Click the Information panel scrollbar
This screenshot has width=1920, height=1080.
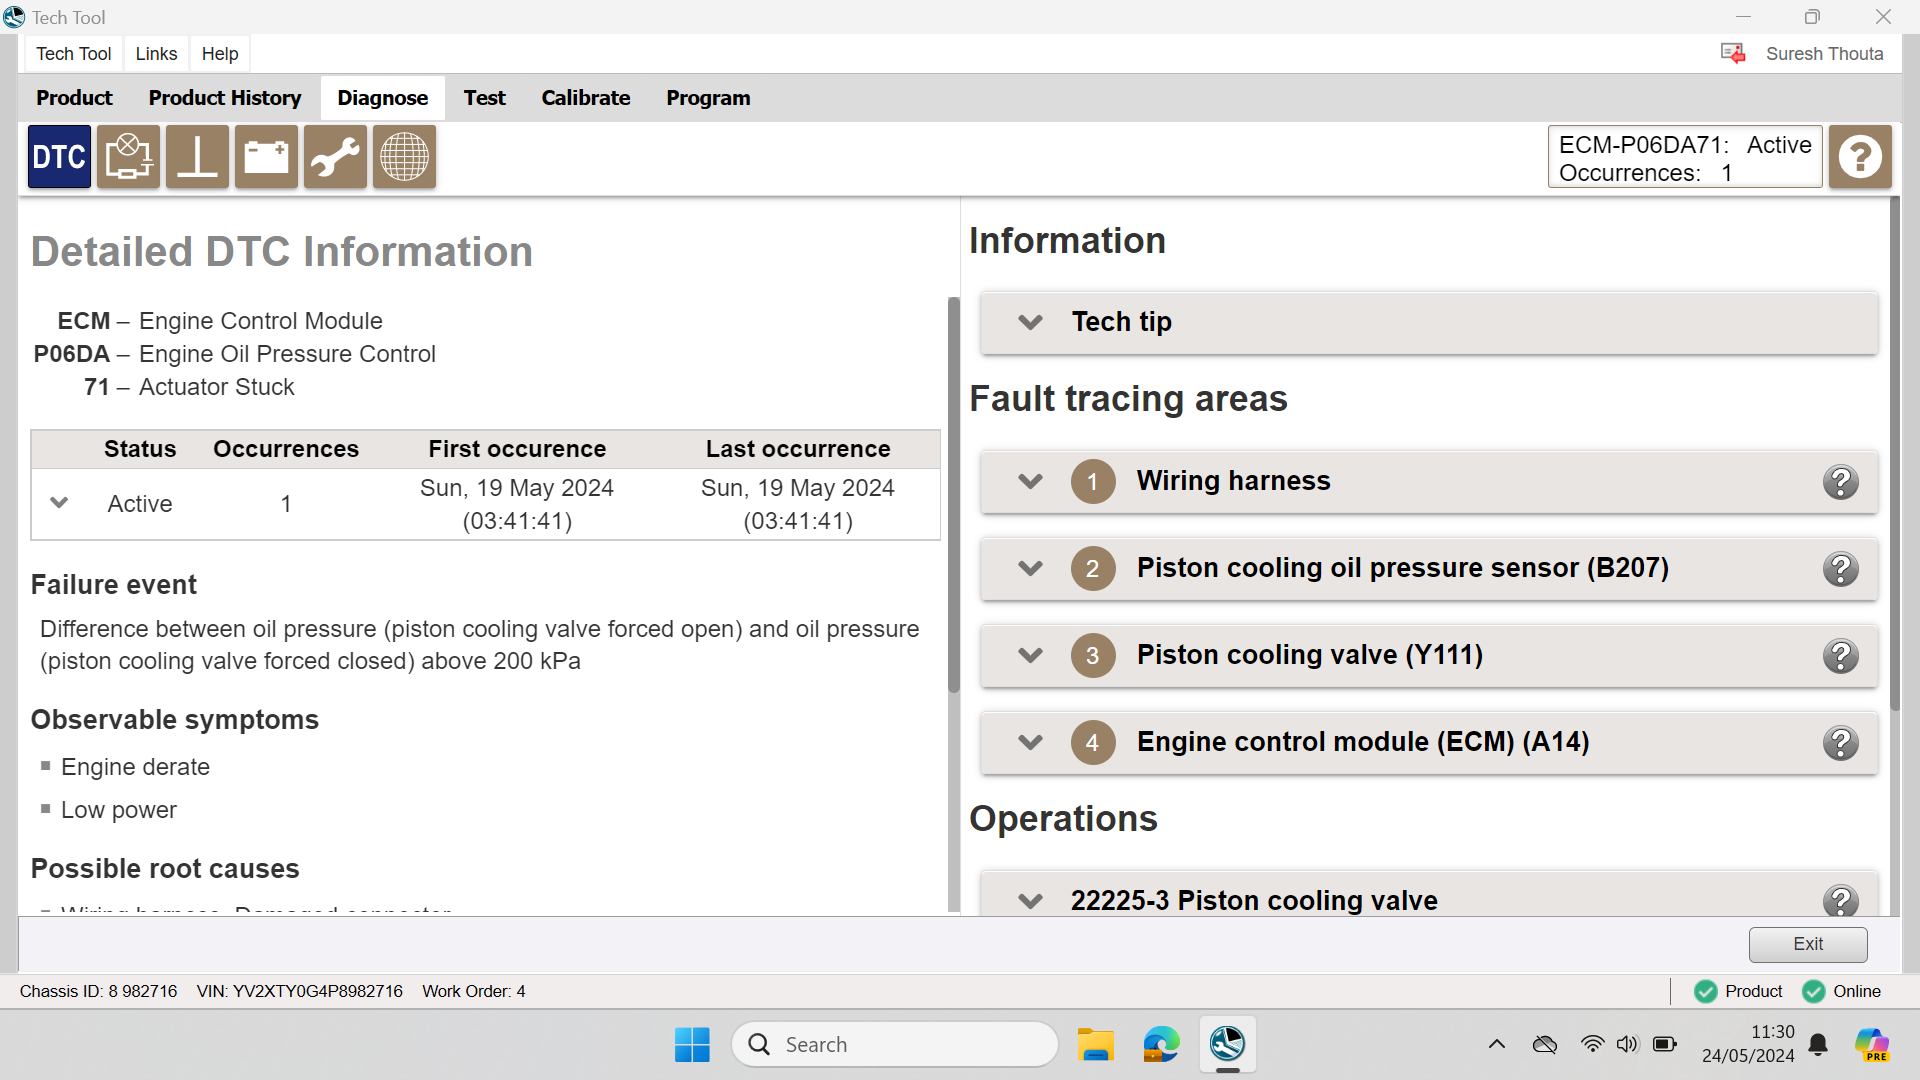click(x=1894, y=454)
